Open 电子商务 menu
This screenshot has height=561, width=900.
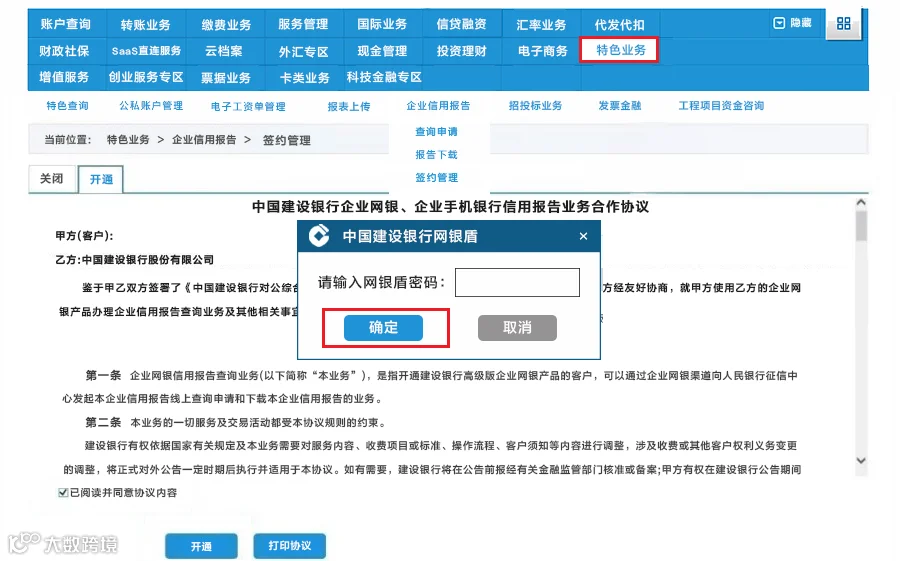click(x=542, y=51)
